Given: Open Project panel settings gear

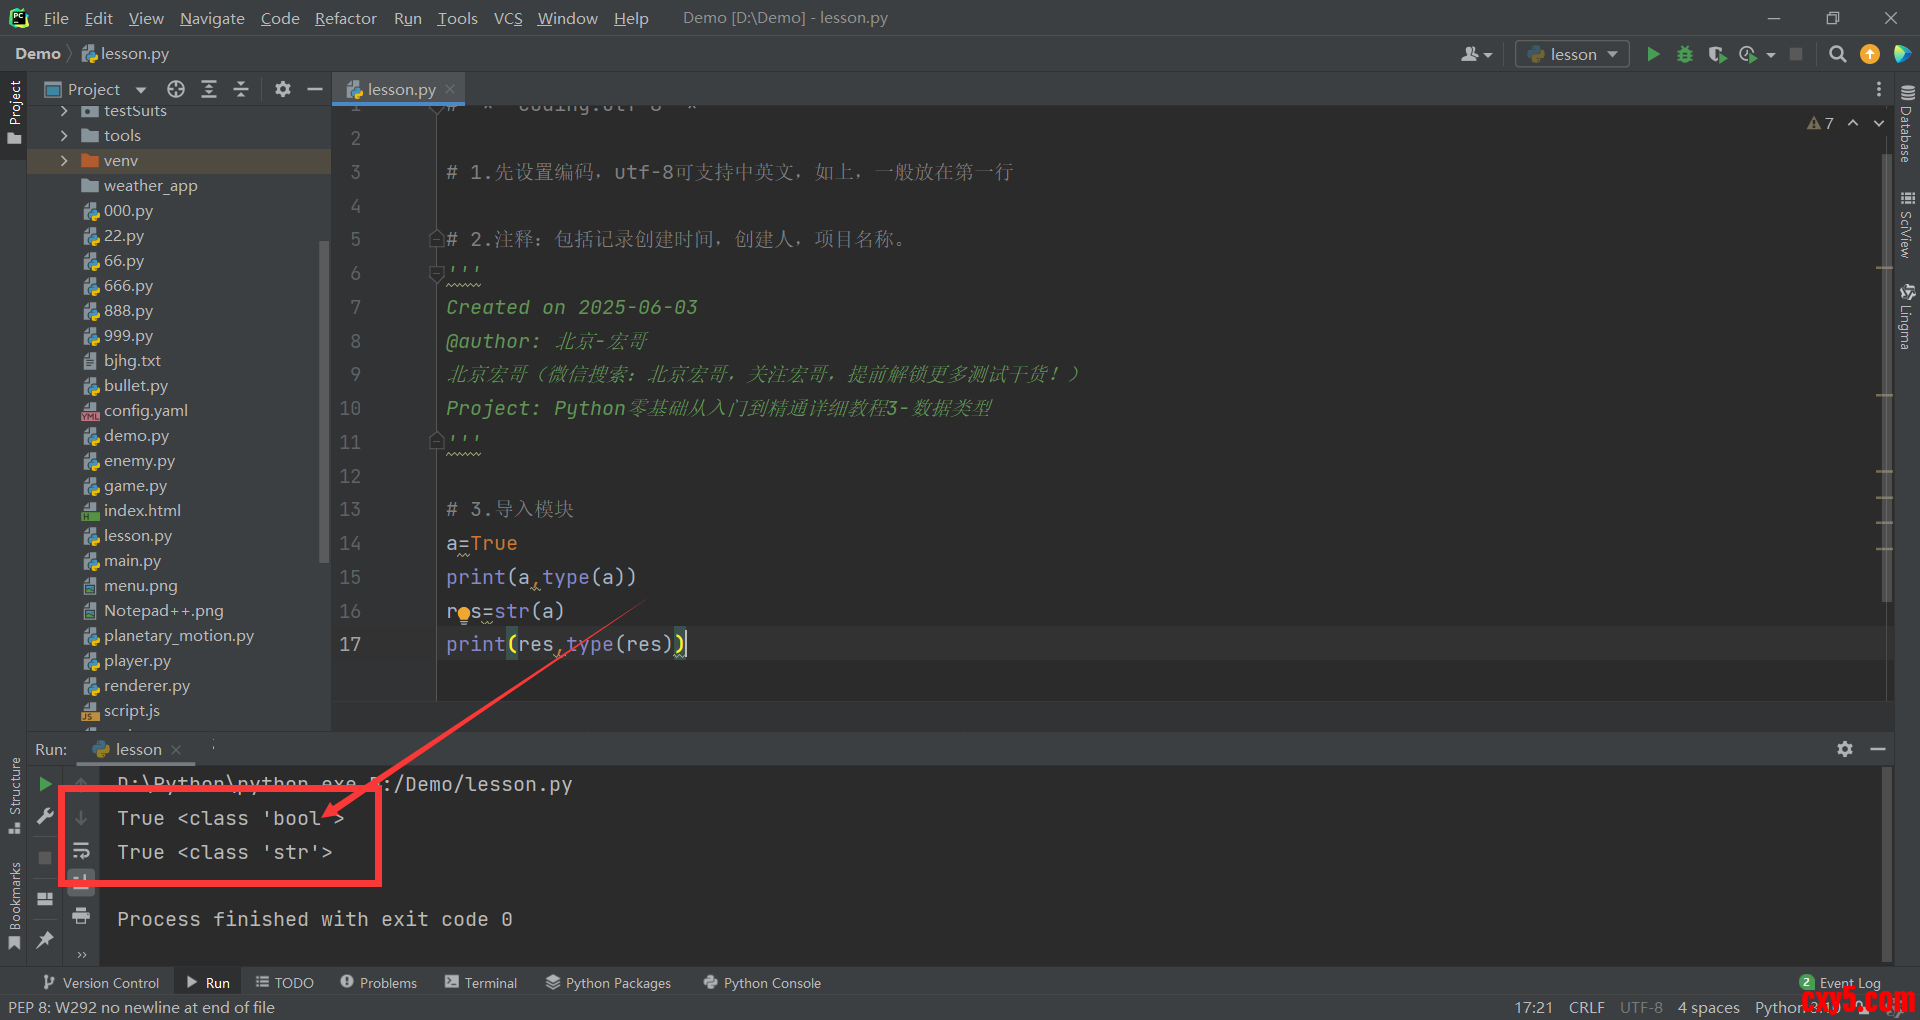Looking at the screenshot, I should tap(283, 89).
